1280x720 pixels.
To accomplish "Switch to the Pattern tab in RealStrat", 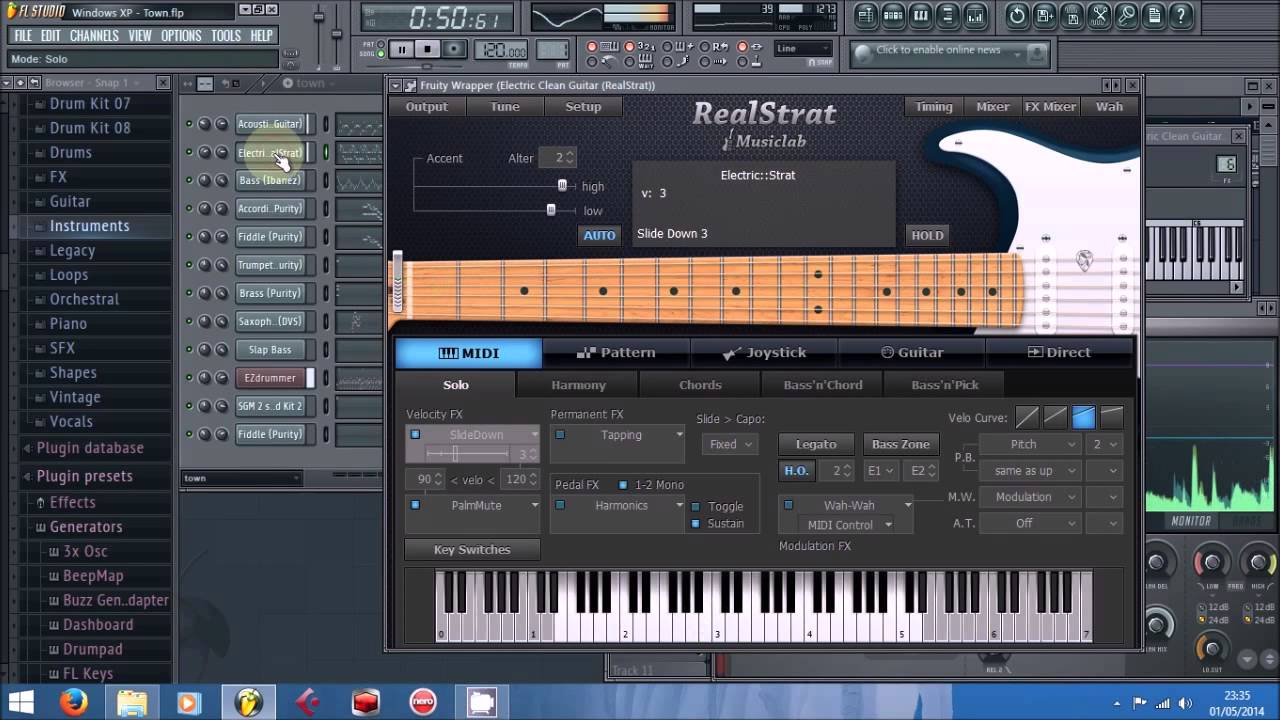I will [x=616, y=352].
